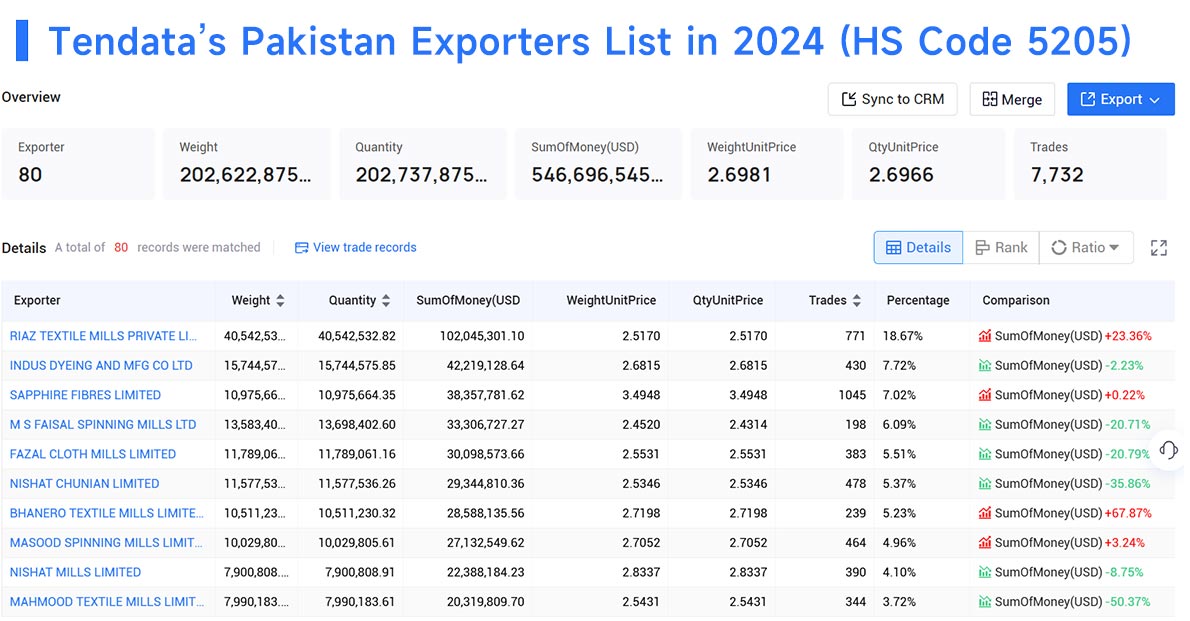Toggle ascending sort on the Weight column
This screenshot has height=621, width=1190.
(x=280, y=295)
